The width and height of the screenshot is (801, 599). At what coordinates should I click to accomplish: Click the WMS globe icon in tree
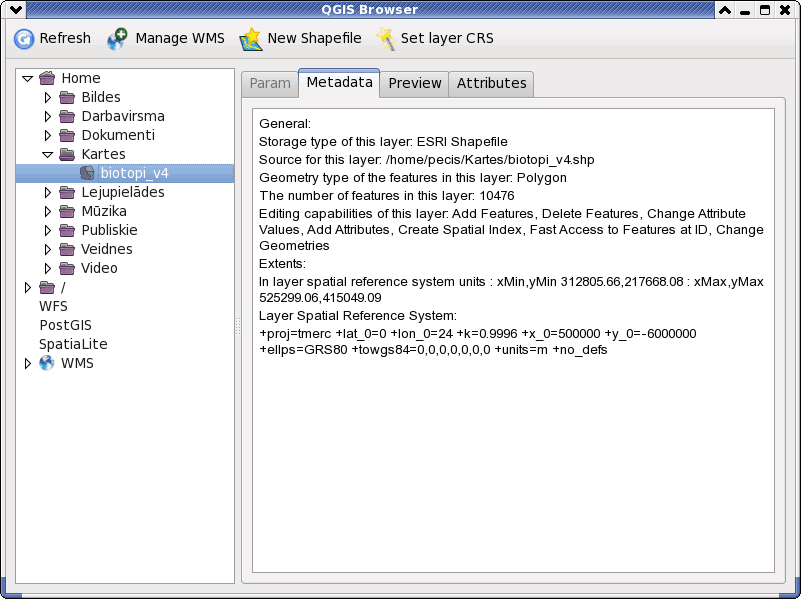47,363
